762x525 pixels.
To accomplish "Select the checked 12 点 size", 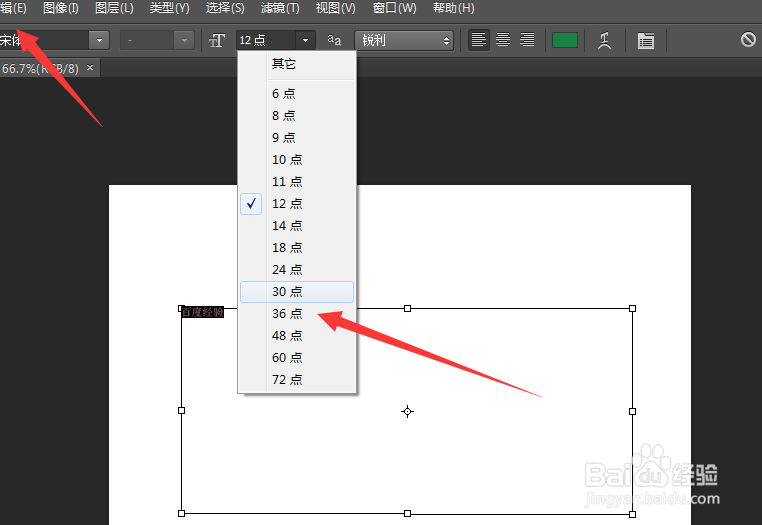I will coord(297,204).
